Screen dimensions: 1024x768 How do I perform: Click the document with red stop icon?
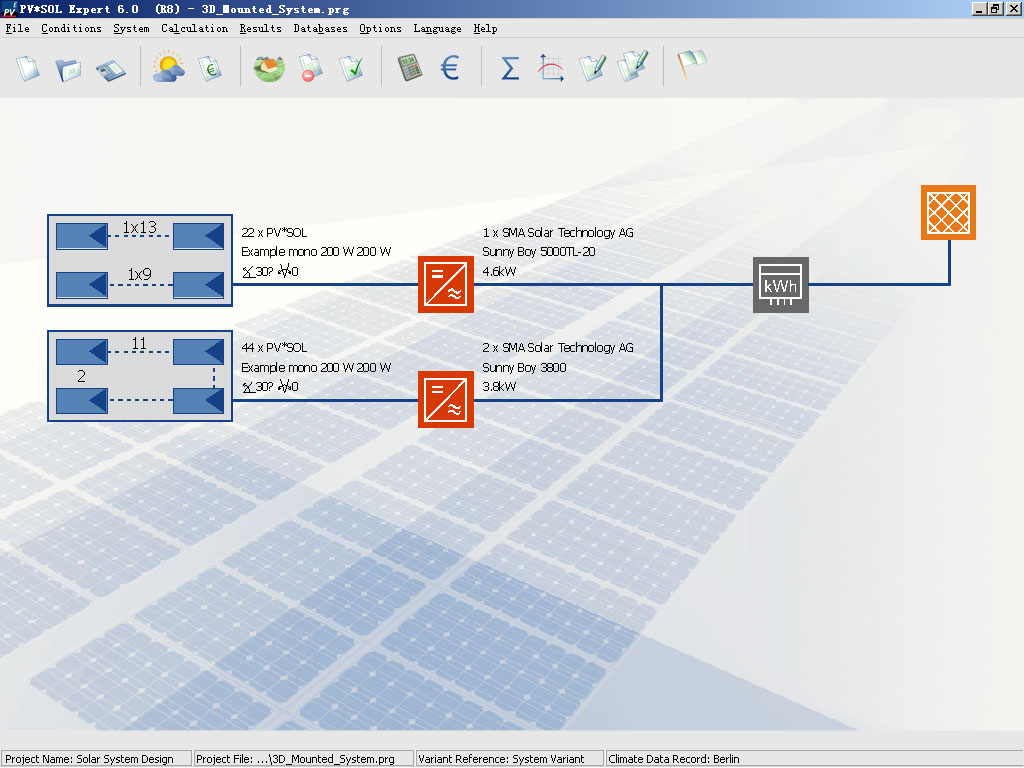pos(310,68)
